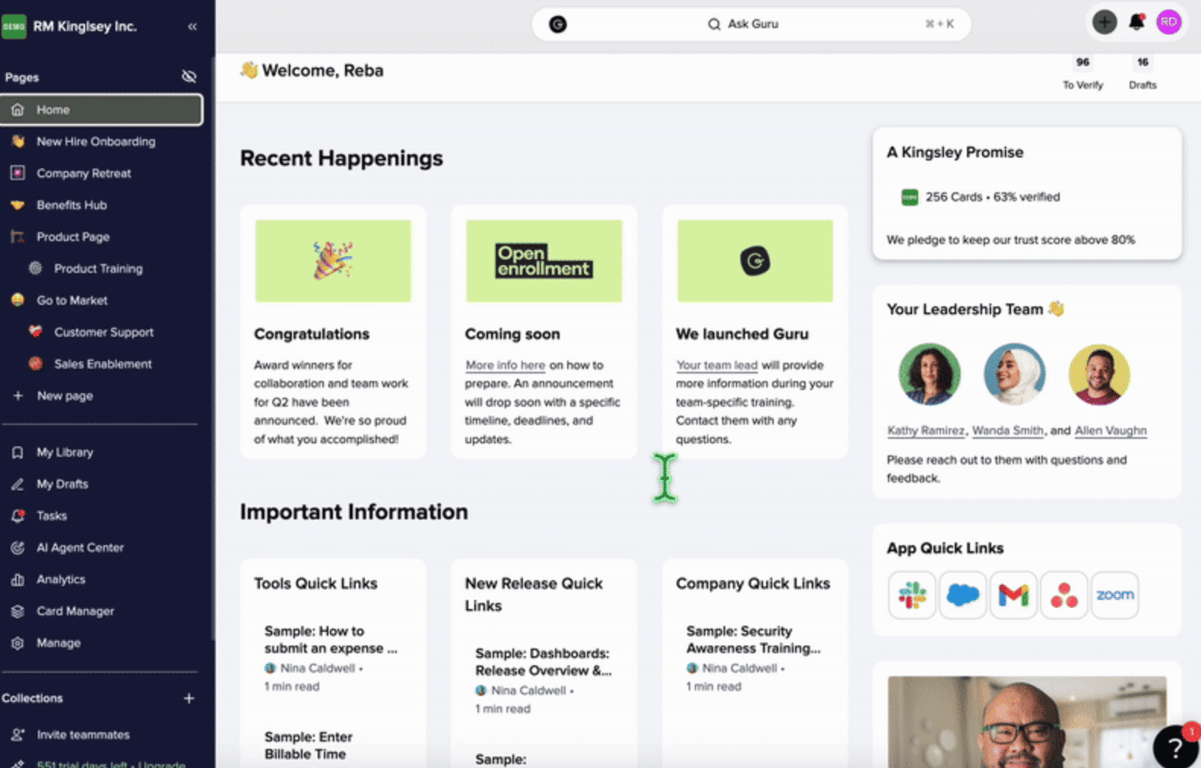1201x768 pixels.
Task: Open AI Agent Center icon
Action: click(17, 548)
